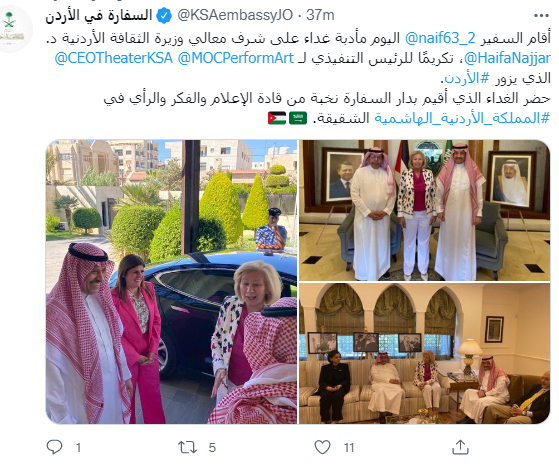Click the embassy profile avatar

pos(12,29)
